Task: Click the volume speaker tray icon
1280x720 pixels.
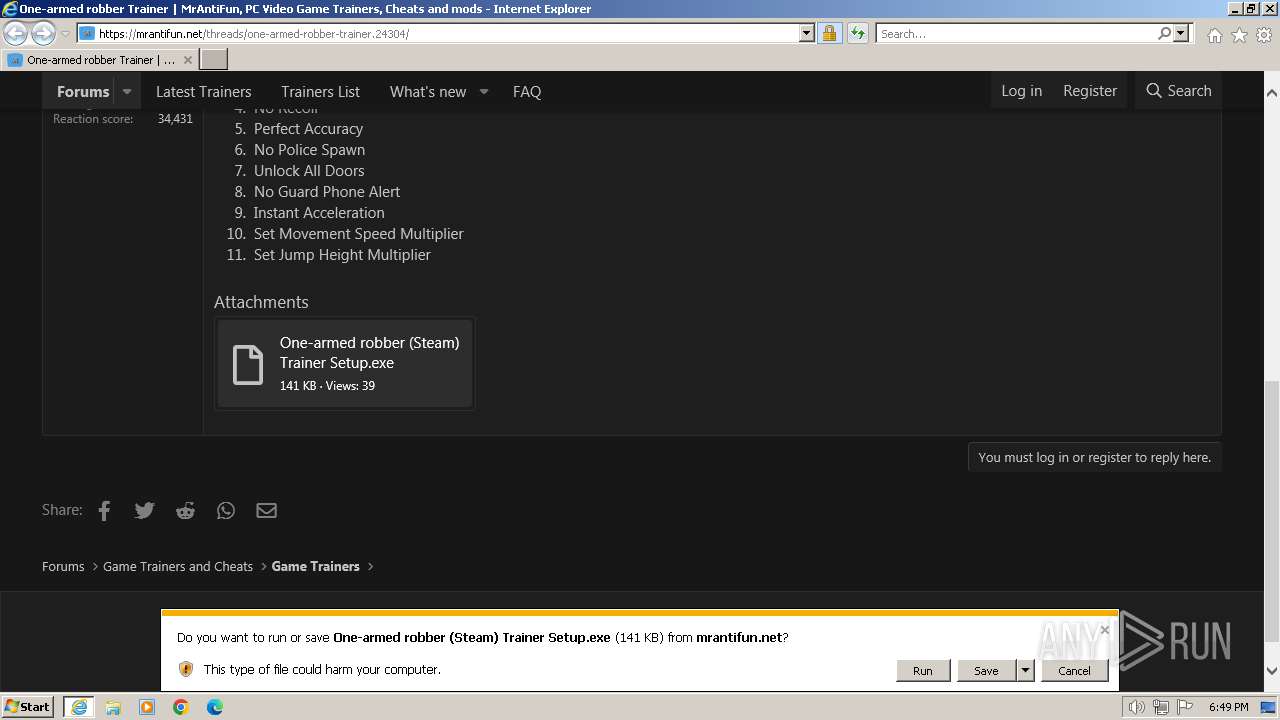Action: click(1137, 707)
